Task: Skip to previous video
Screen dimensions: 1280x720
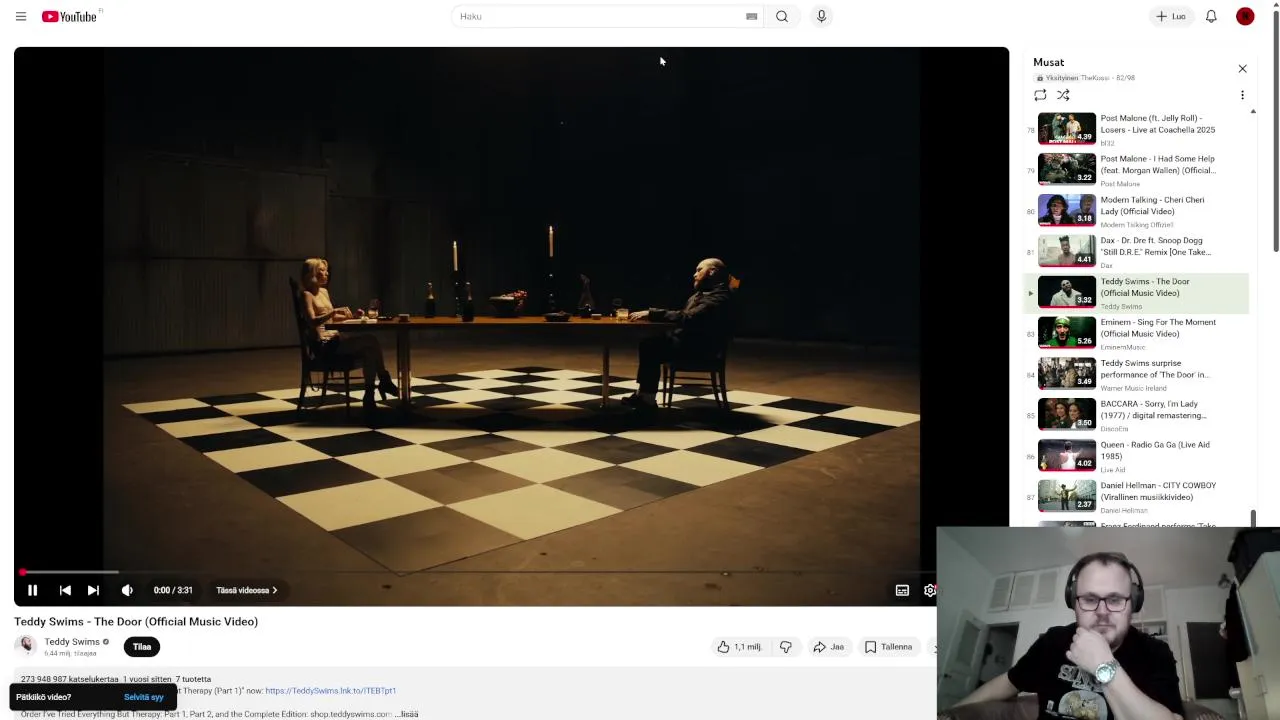Action: click(x=65, y=590)
